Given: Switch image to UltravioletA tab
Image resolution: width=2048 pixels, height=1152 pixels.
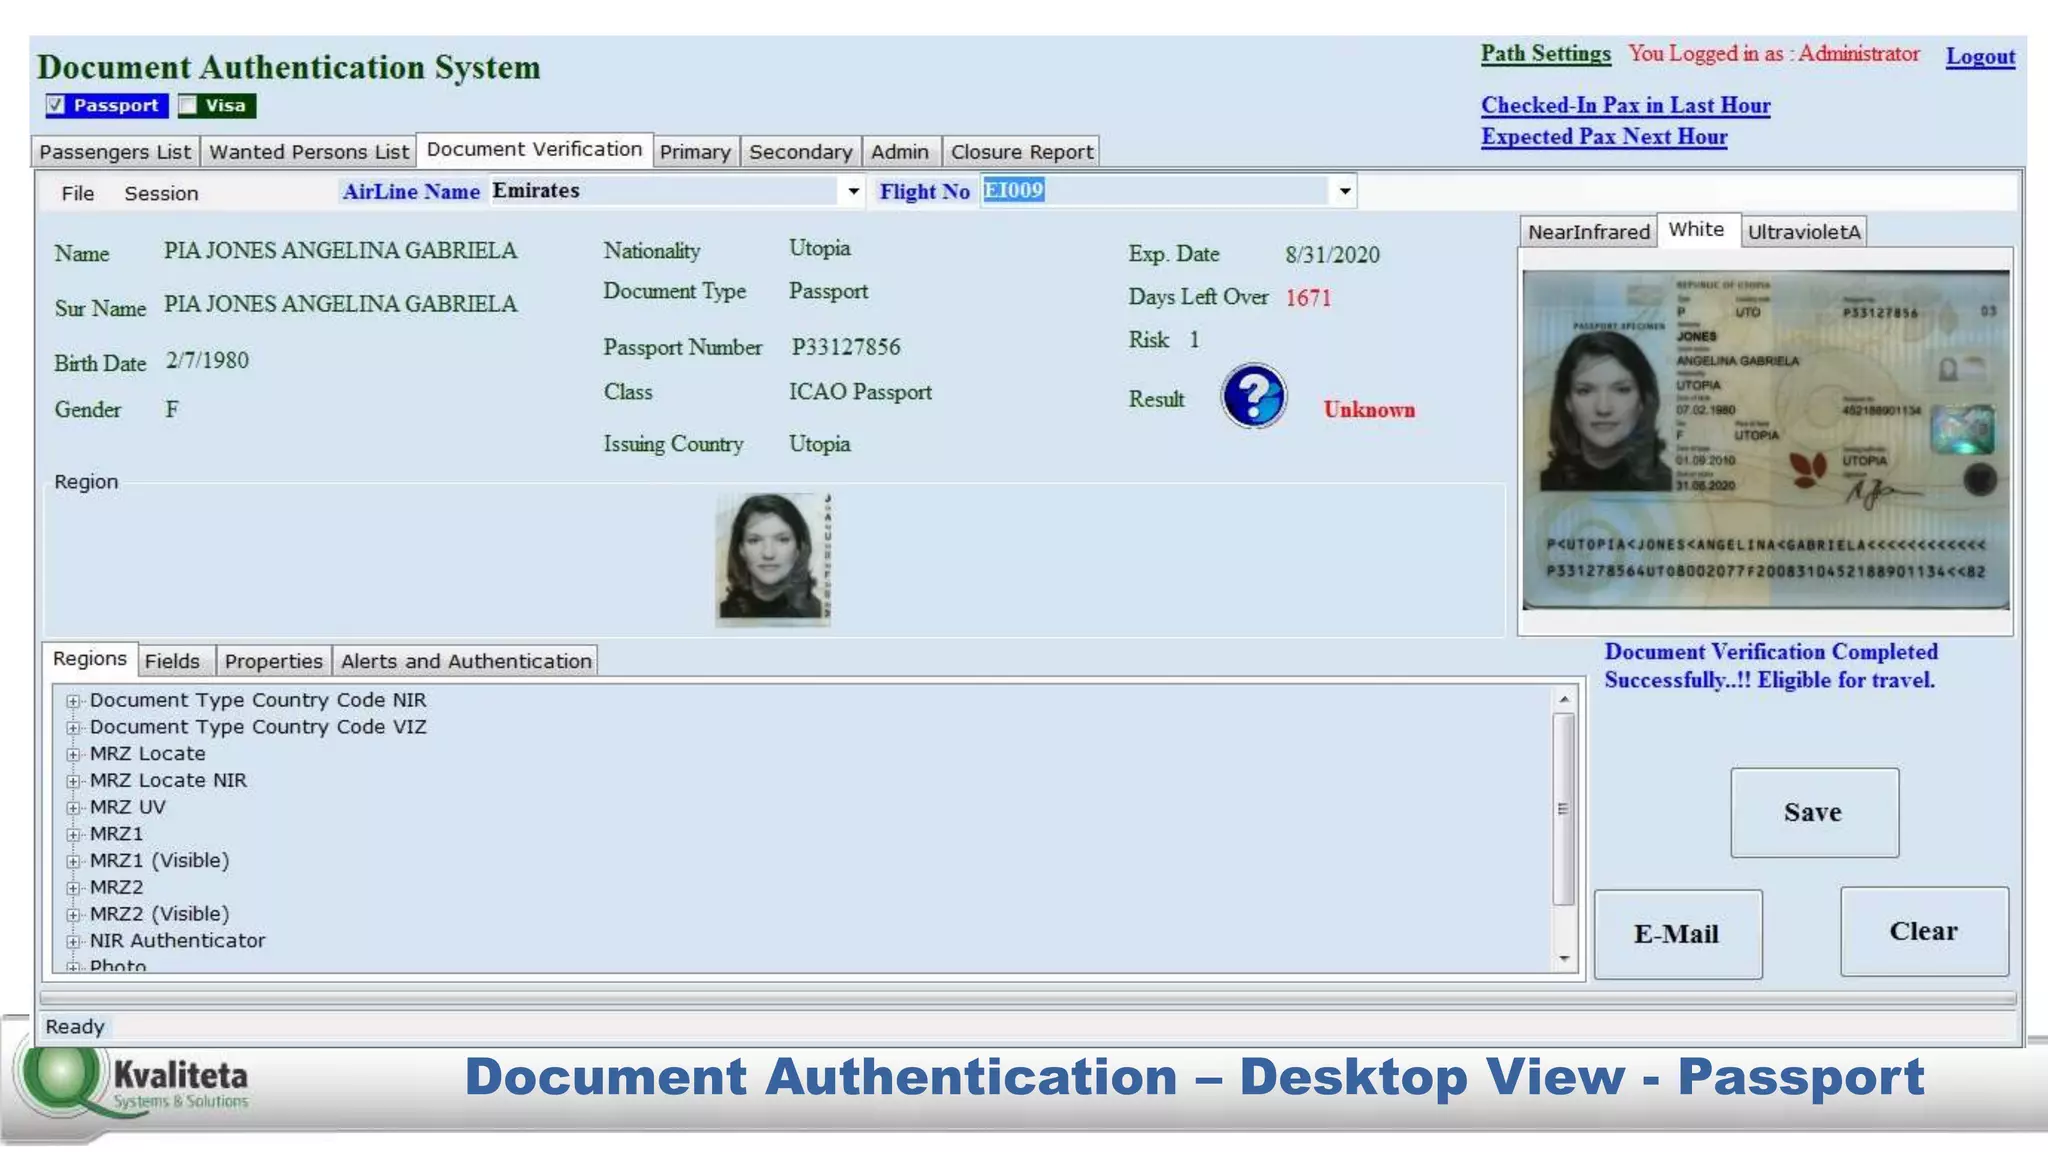Looking at the screenshot, I should point(1804,232).
